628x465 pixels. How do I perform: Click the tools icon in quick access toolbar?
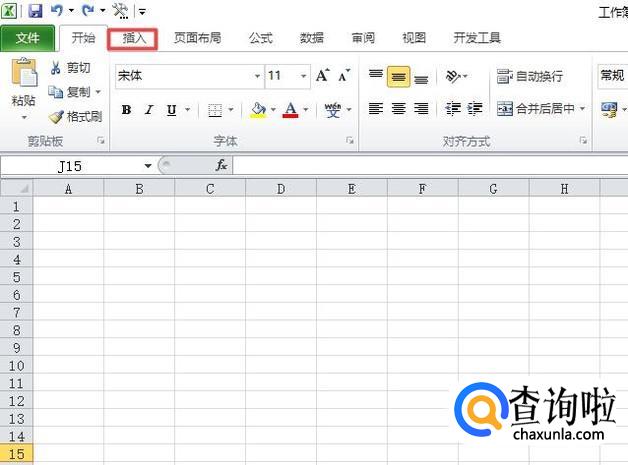[120, 11]
